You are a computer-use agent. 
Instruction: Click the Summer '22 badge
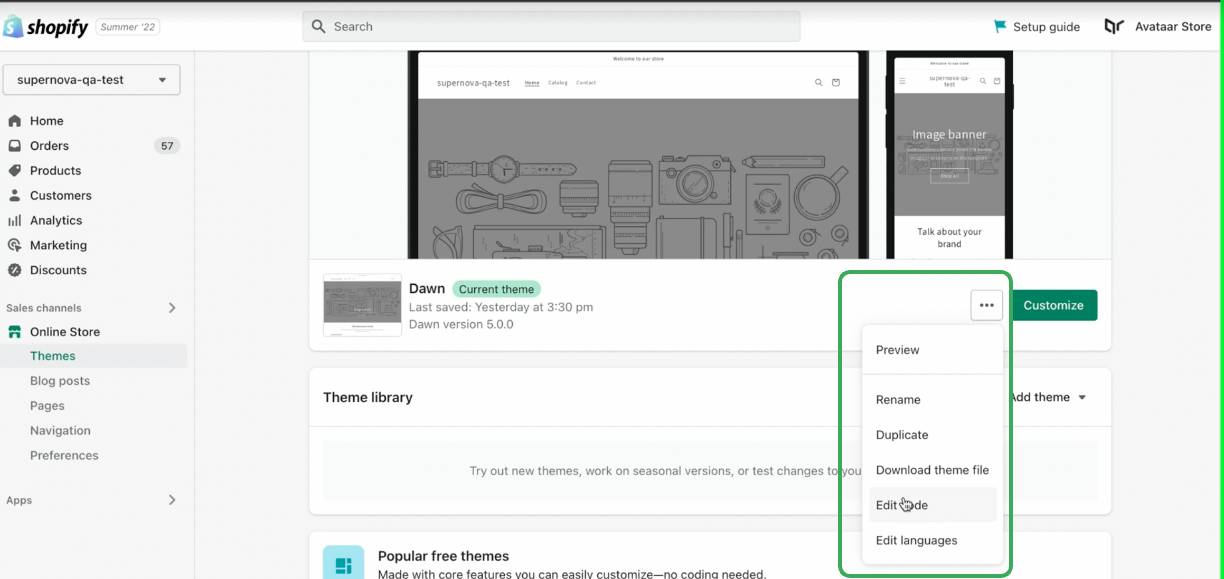pos(128,27)
